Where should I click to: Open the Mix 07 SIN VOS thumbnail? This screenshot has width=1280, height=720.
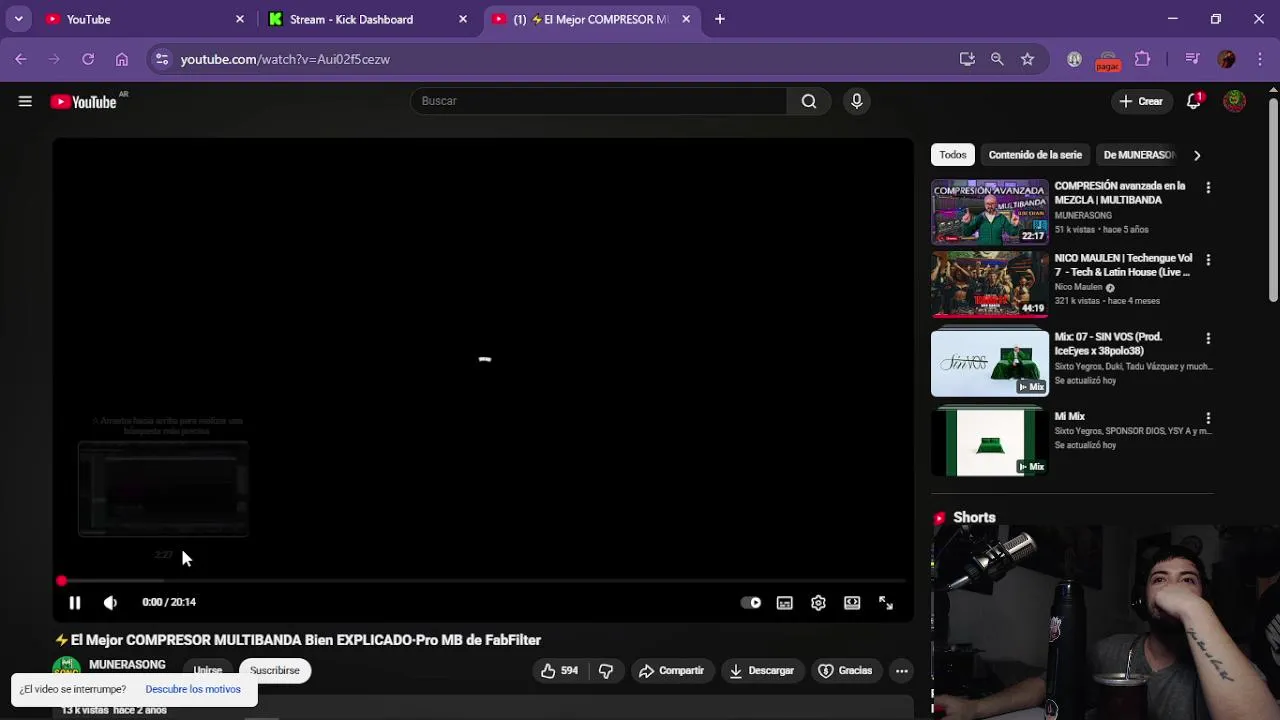point(990,363)
